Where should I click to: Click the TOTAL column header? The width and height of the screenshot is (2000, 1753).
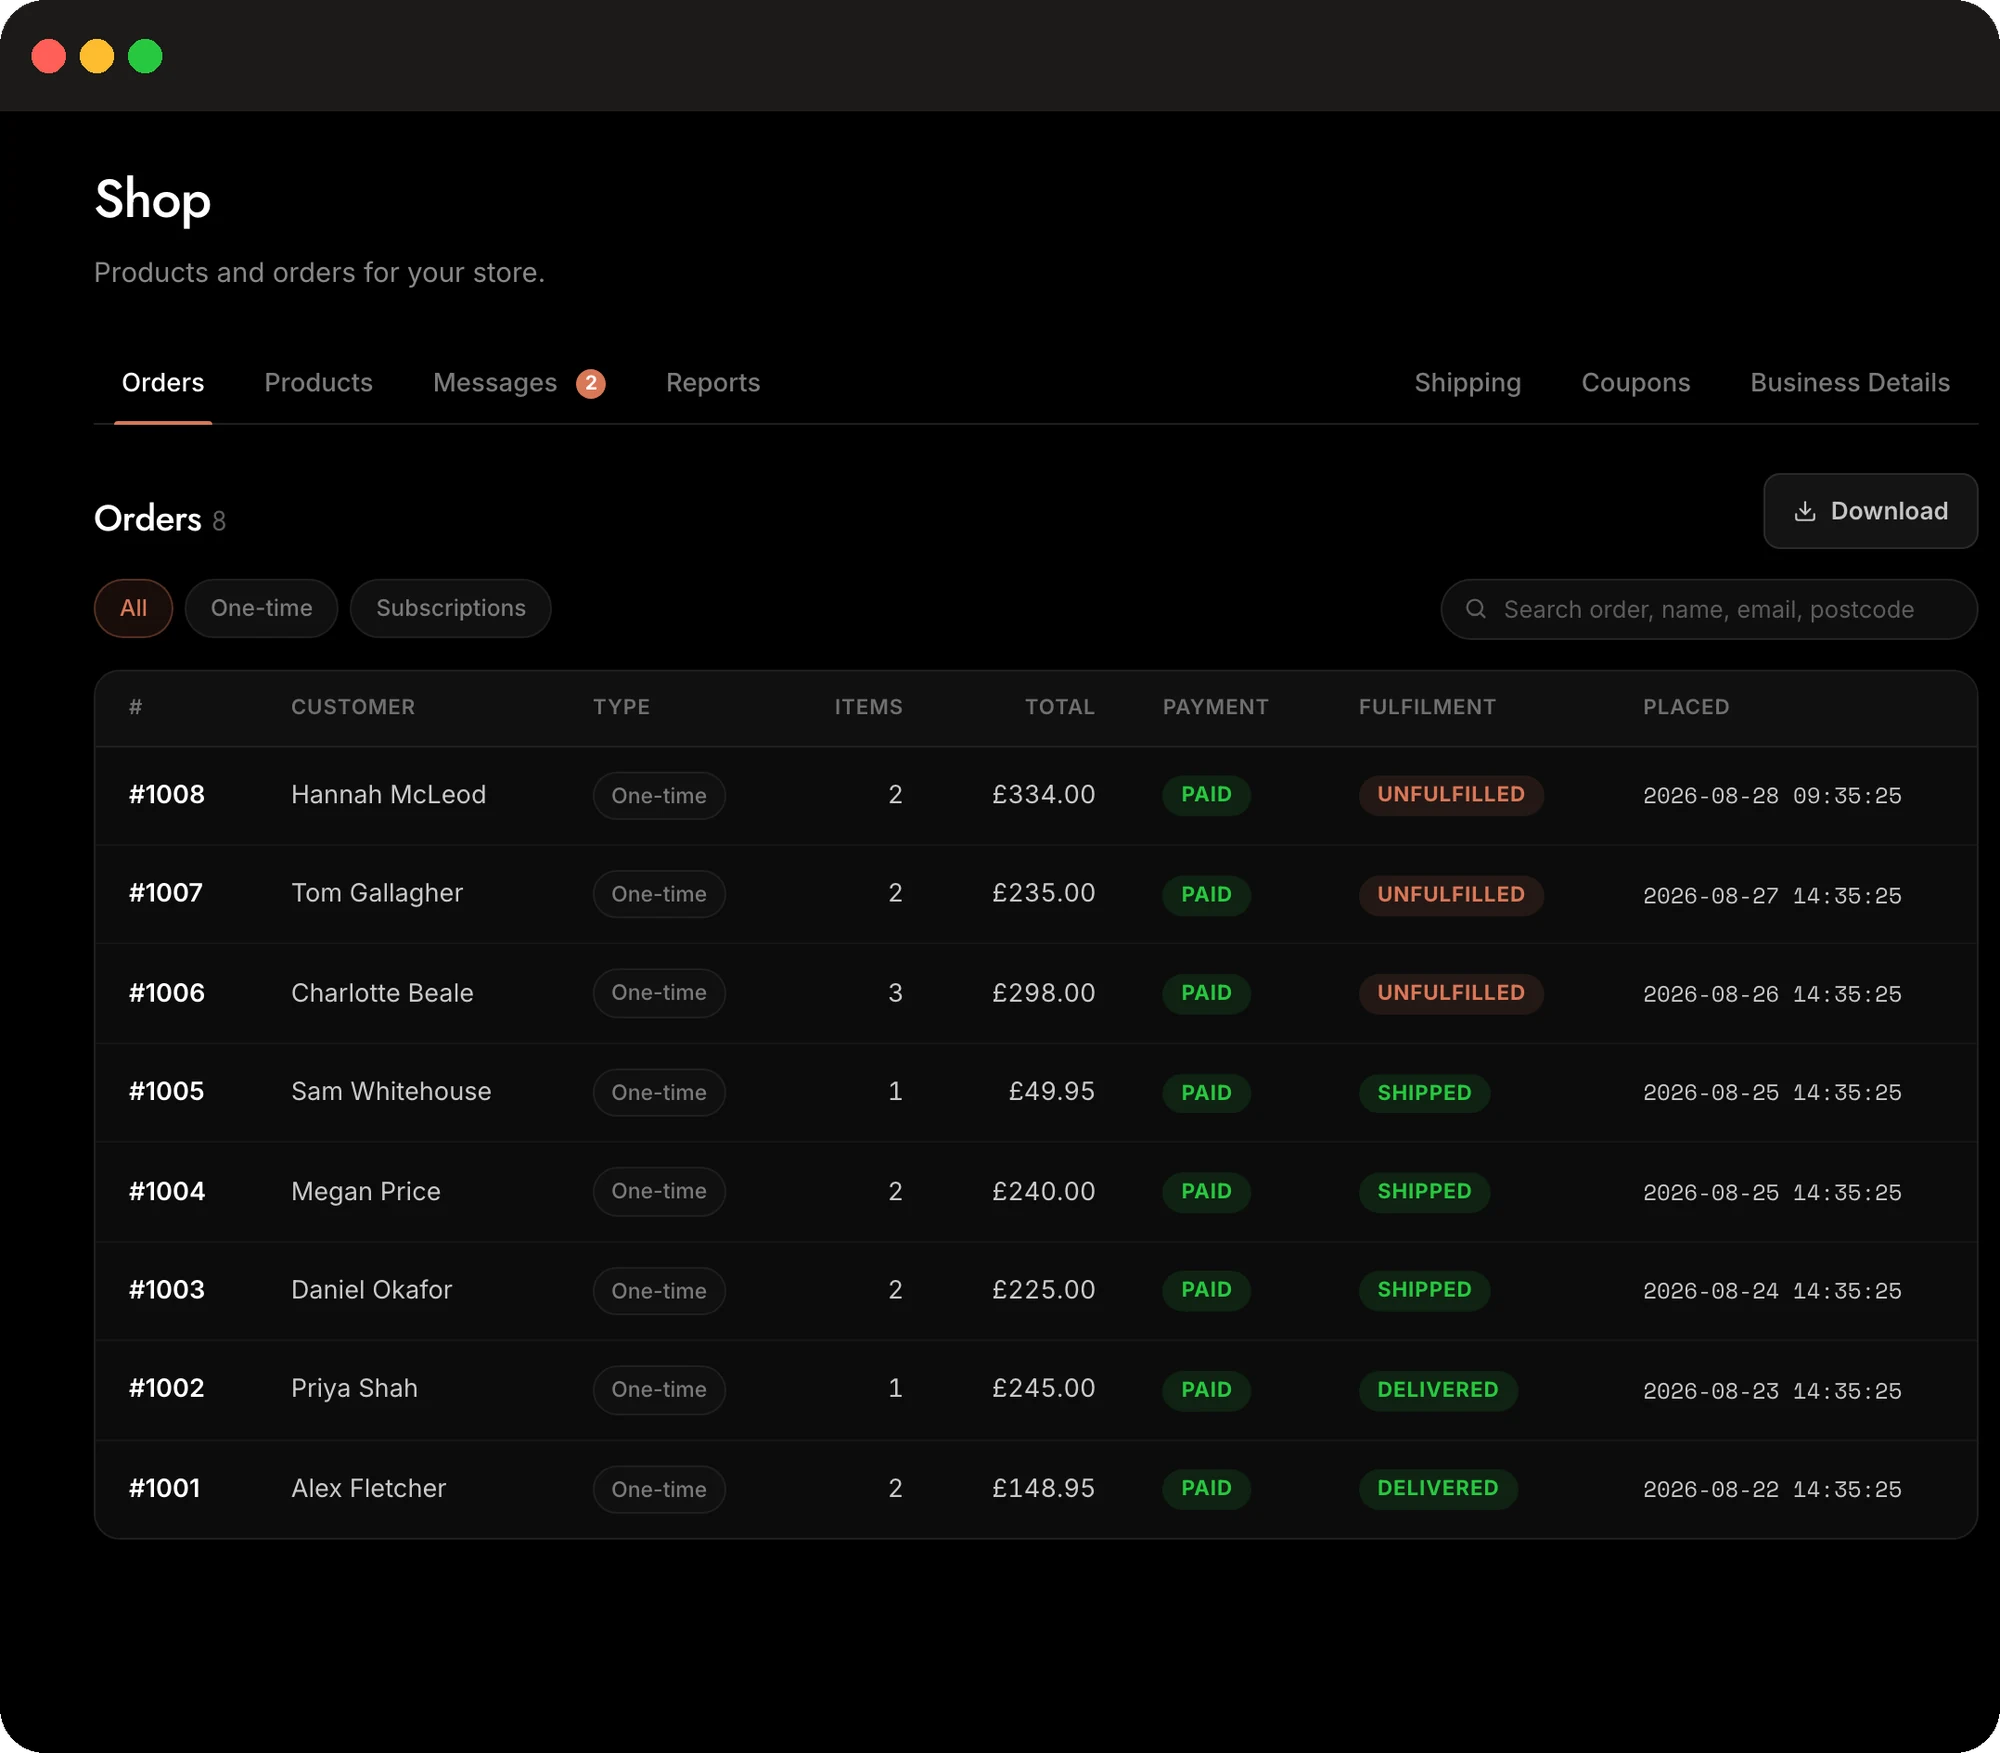click(x=1059, y=707)
